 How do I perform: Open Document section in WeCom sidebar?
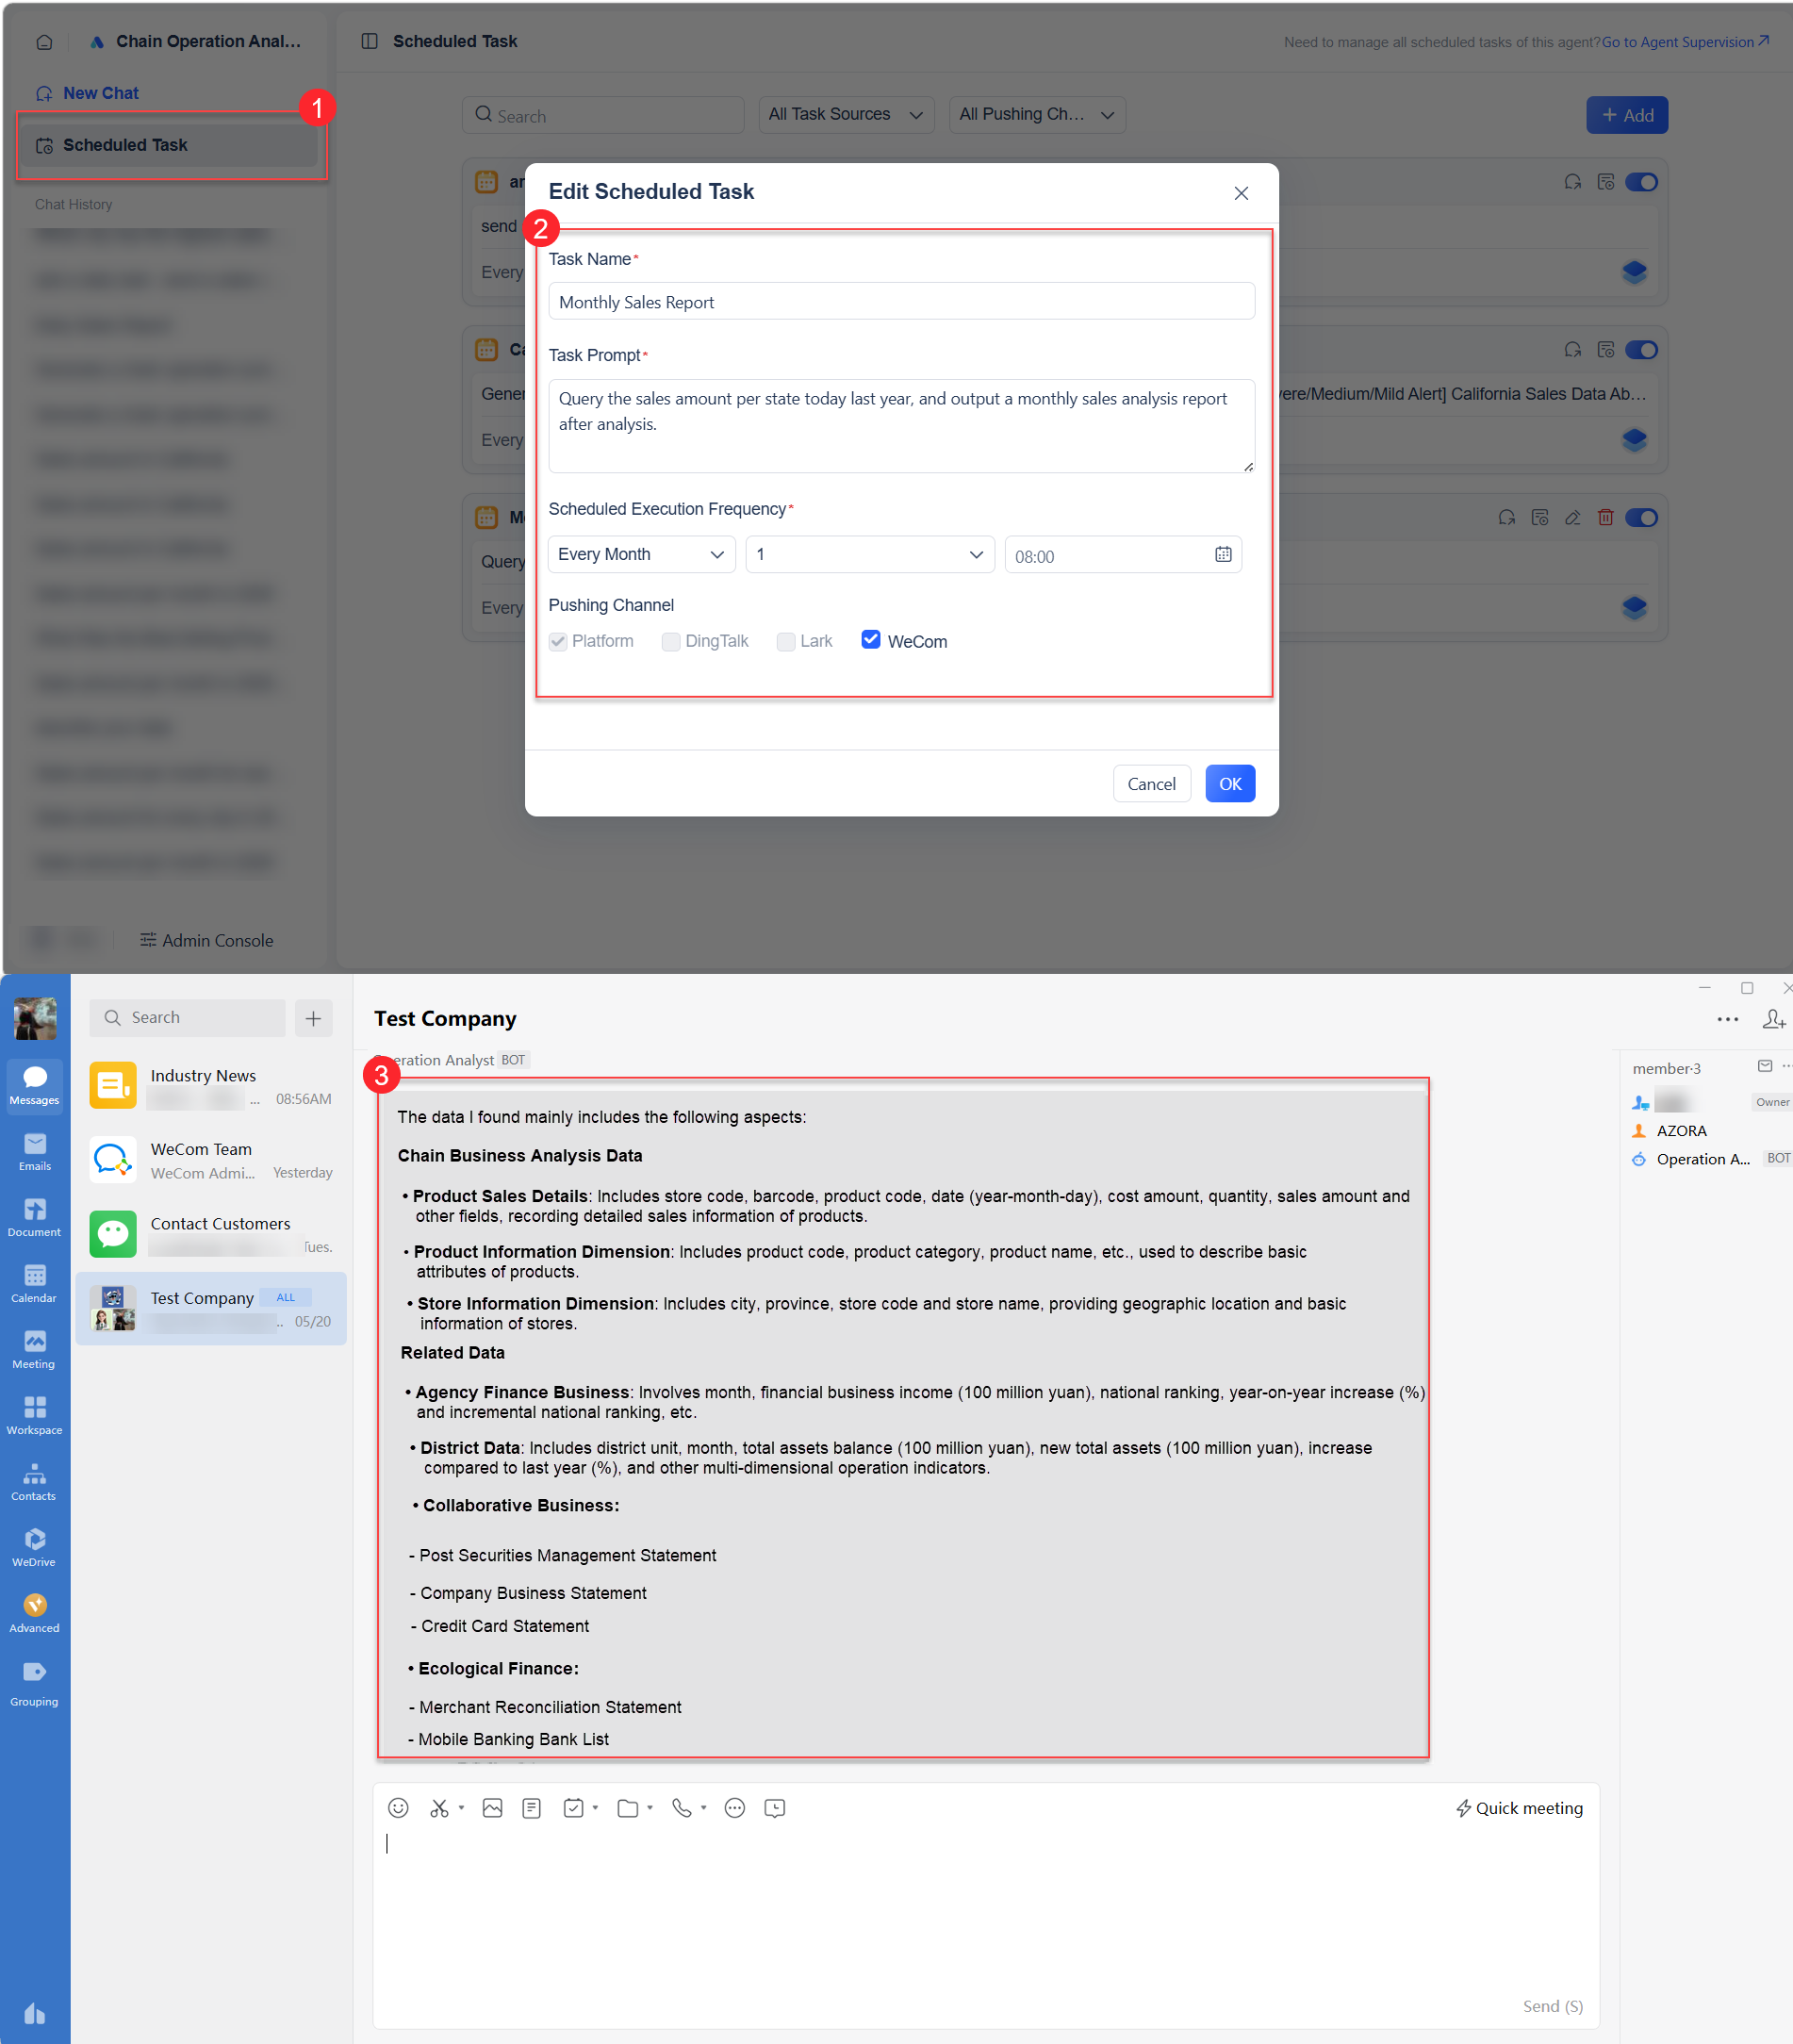(x=35, y=1217)
